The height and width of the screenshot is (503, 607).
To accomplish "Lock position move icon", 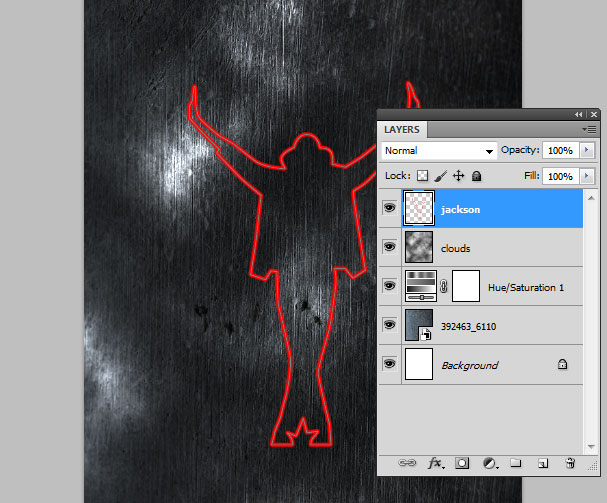I will tap(459, 176).
